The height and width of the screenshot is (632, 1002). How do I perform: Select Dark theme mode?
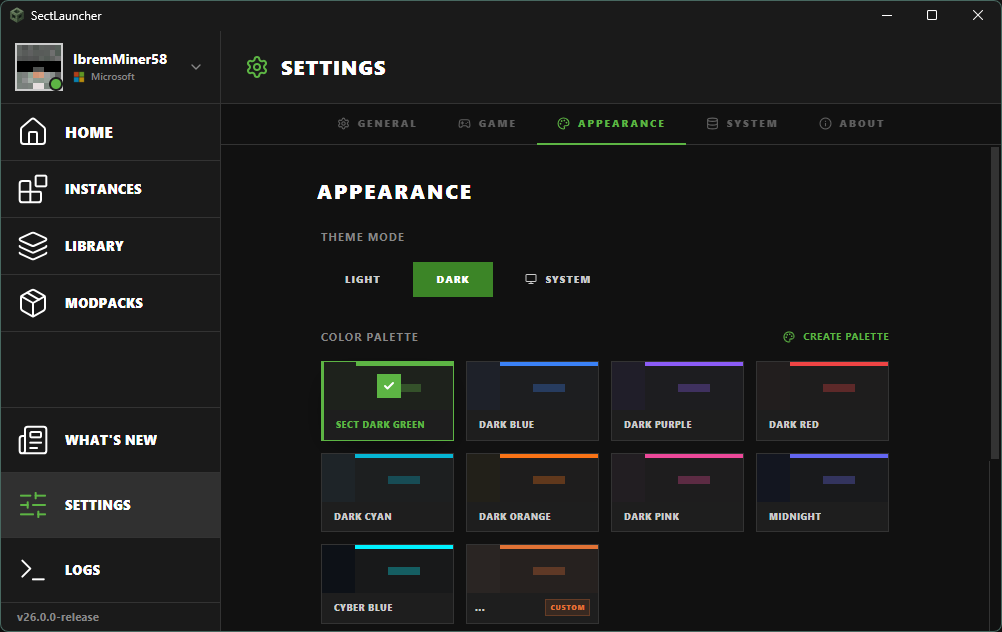tap(452, 280)
